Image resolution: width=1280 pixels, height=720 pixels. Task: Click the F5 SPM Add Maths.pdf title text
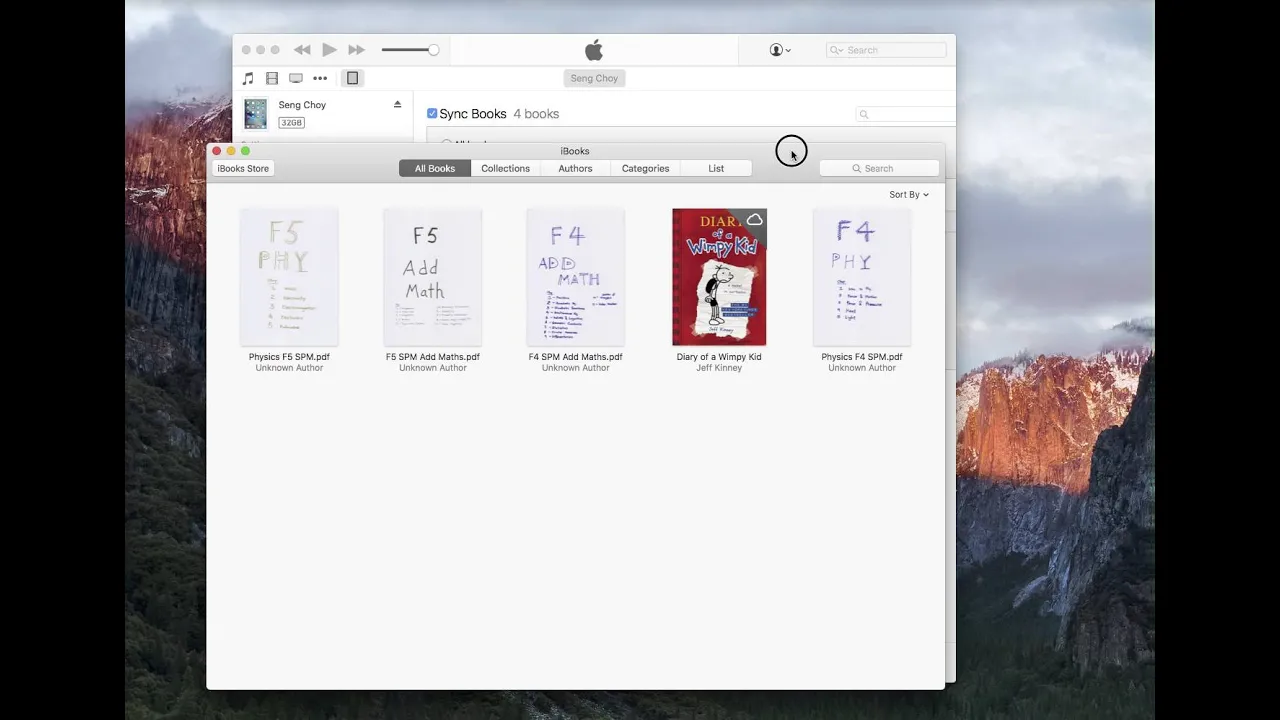click(432, 357)
